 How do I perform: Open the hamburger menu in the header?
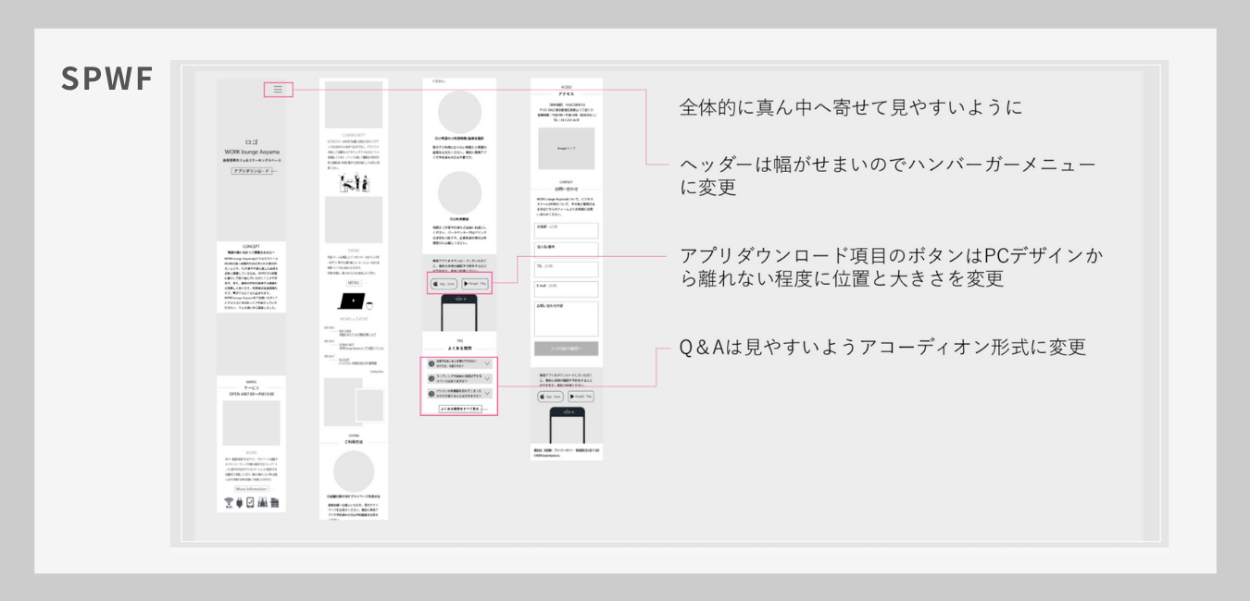pyautogui.click(x=278, y=89)
